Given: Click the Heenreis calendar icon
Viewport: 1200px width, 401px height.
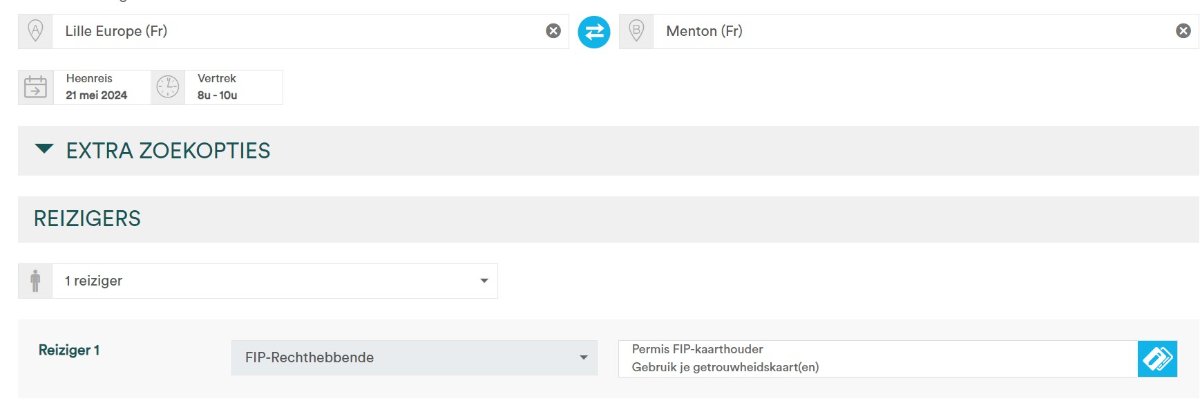Looking at the screenshot, I should 35,87.
